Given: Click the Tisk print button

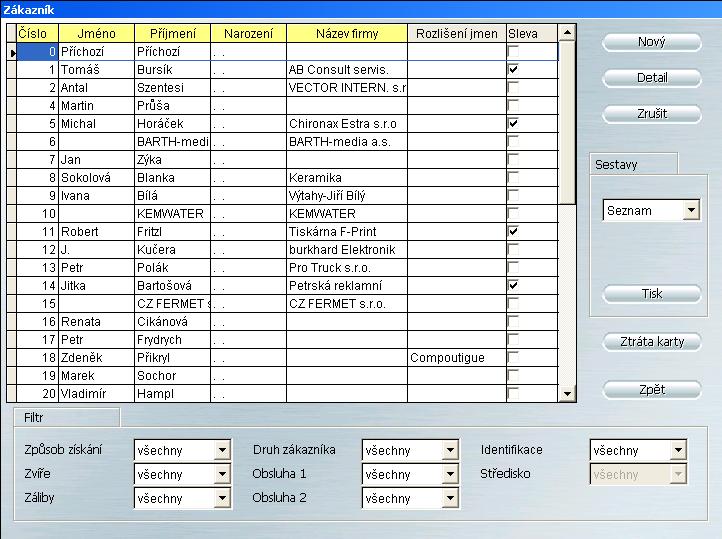Looking at the screenshot, I should tap(652, 294).
